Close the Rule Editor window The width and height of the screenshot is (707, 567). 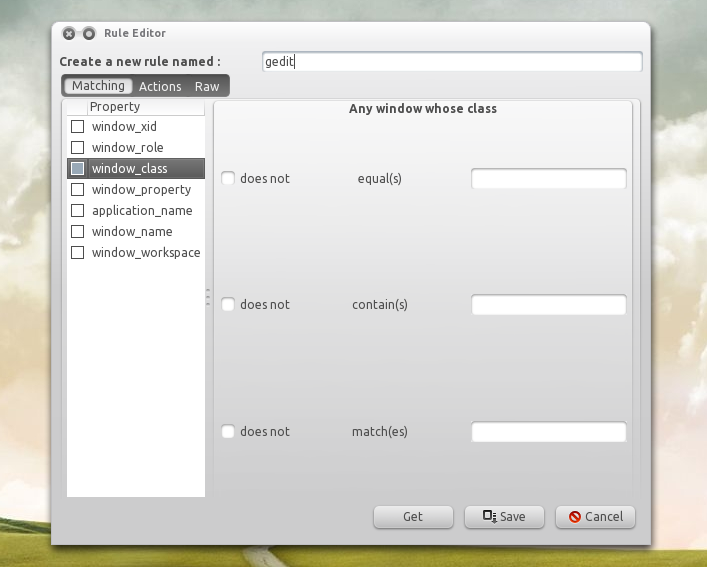coord(69,33)
